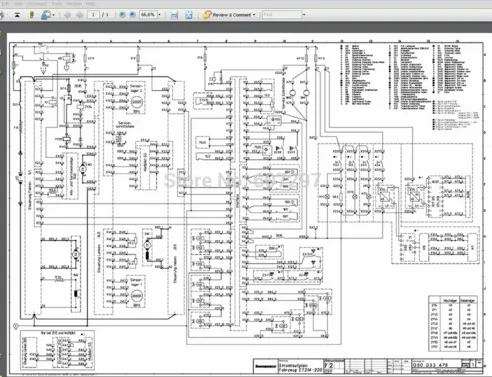Click the zoom out minus button
Screen dimensions: 492x377
pyautogui.click(x=122, y=15)
